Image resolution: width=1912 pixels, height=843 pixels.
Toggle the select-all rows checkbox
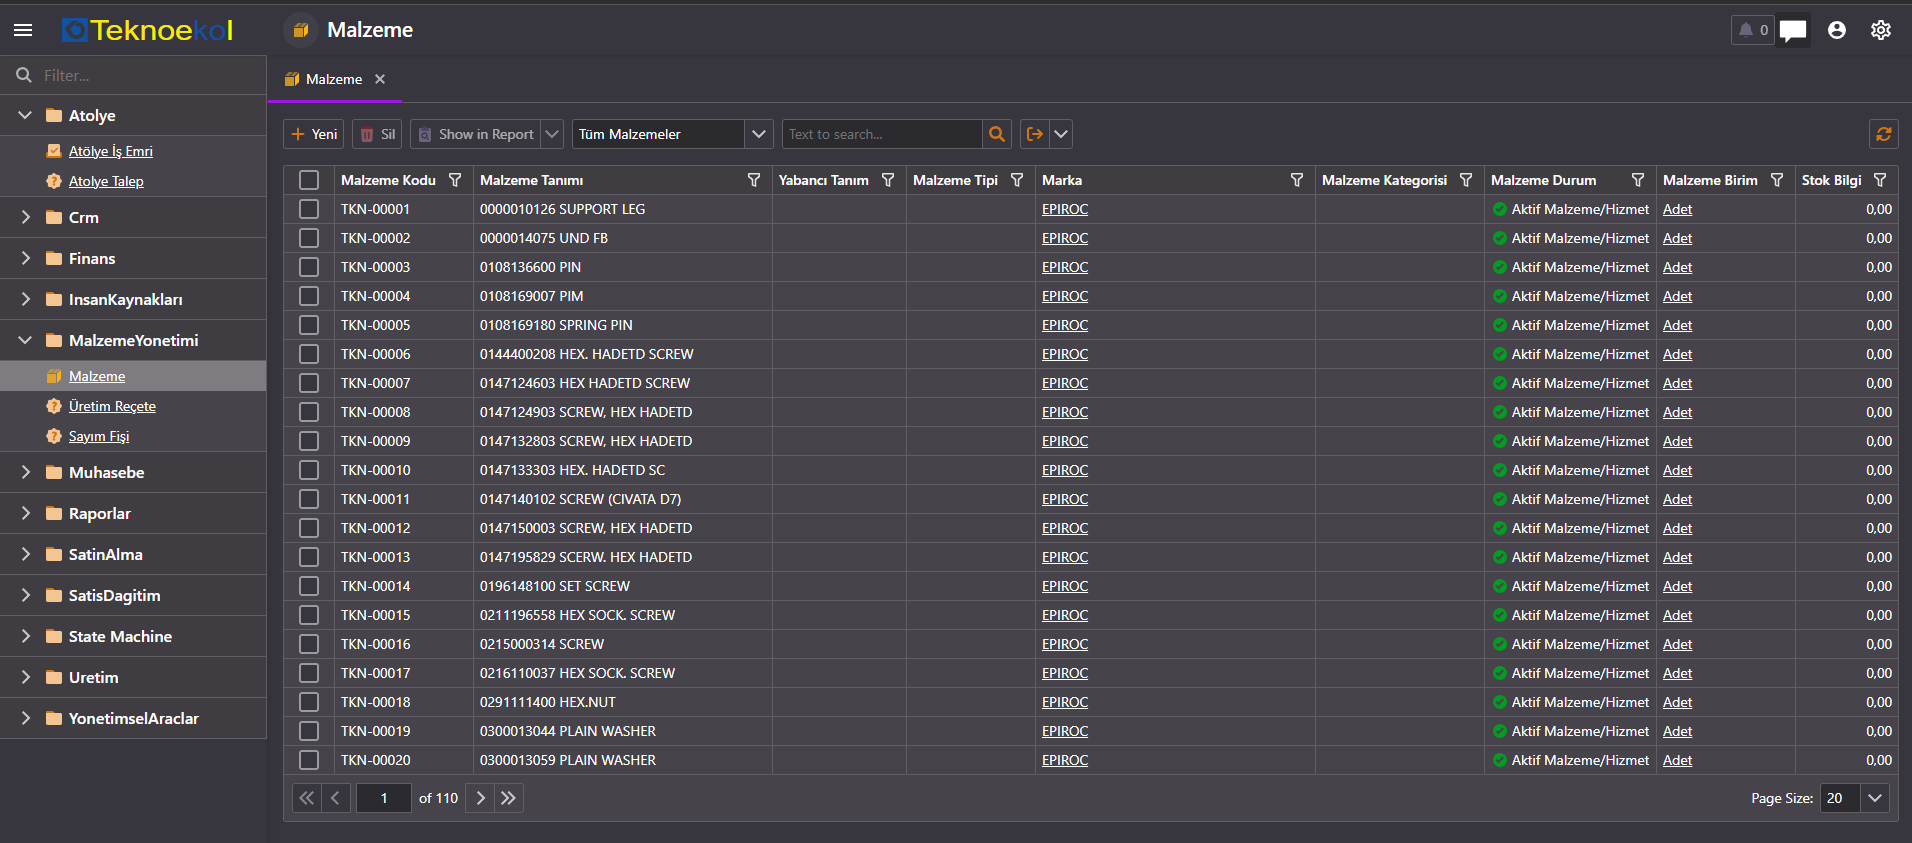click(x=309, y=180)
